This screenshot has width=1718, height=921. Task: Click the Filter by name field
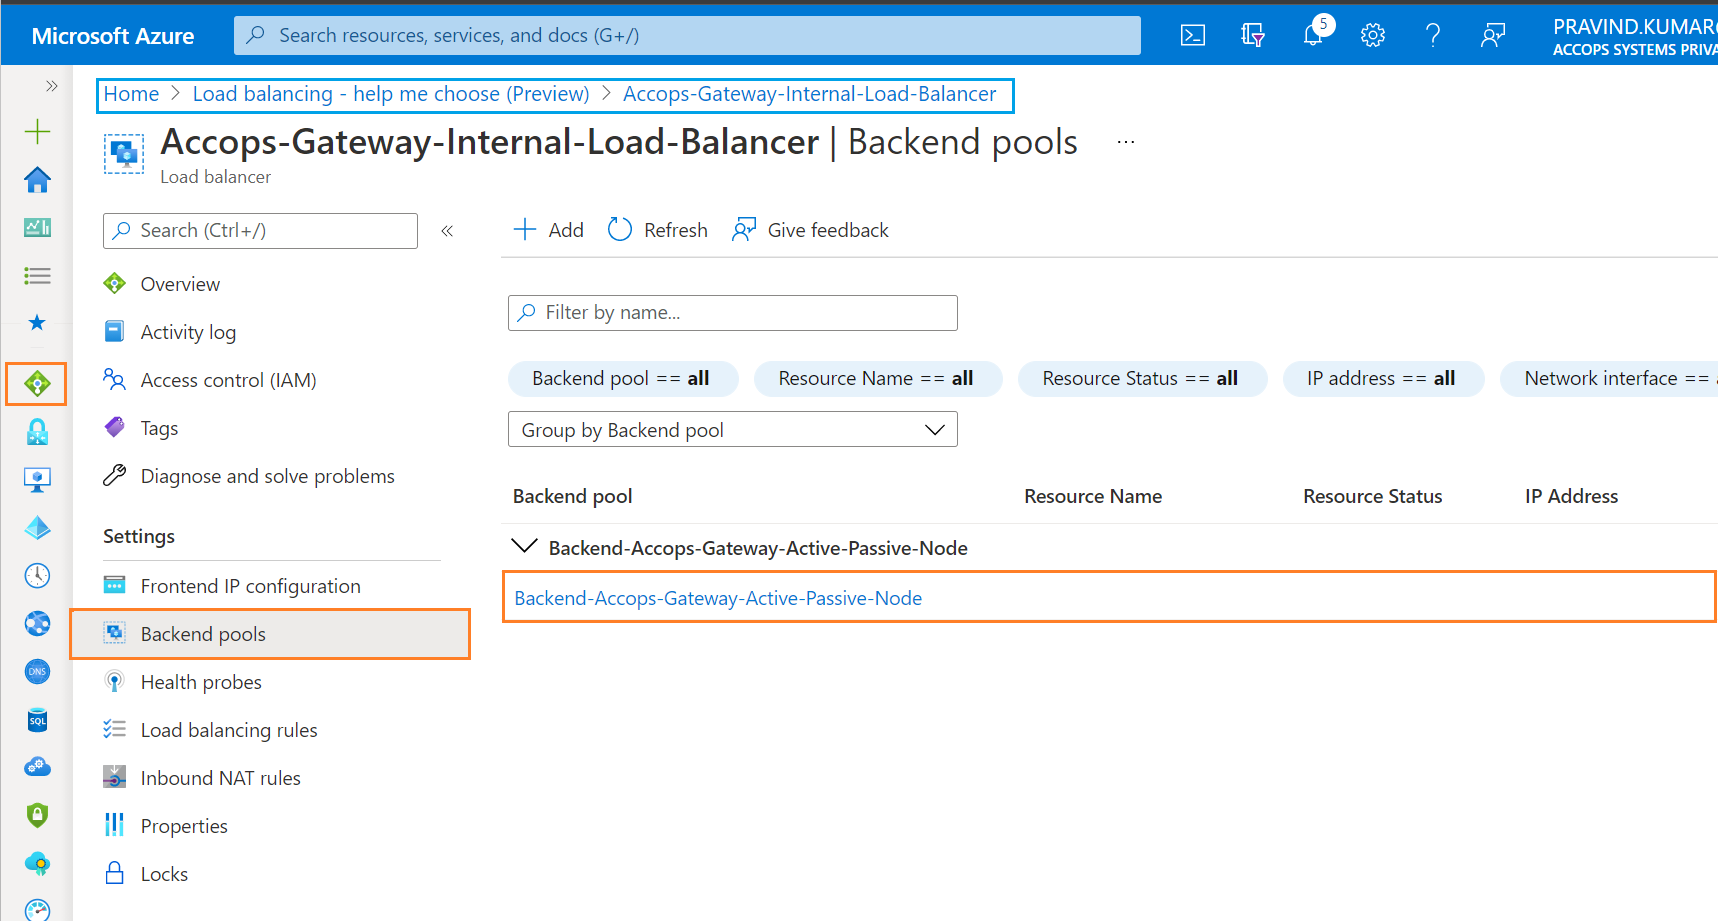(732, 313)
